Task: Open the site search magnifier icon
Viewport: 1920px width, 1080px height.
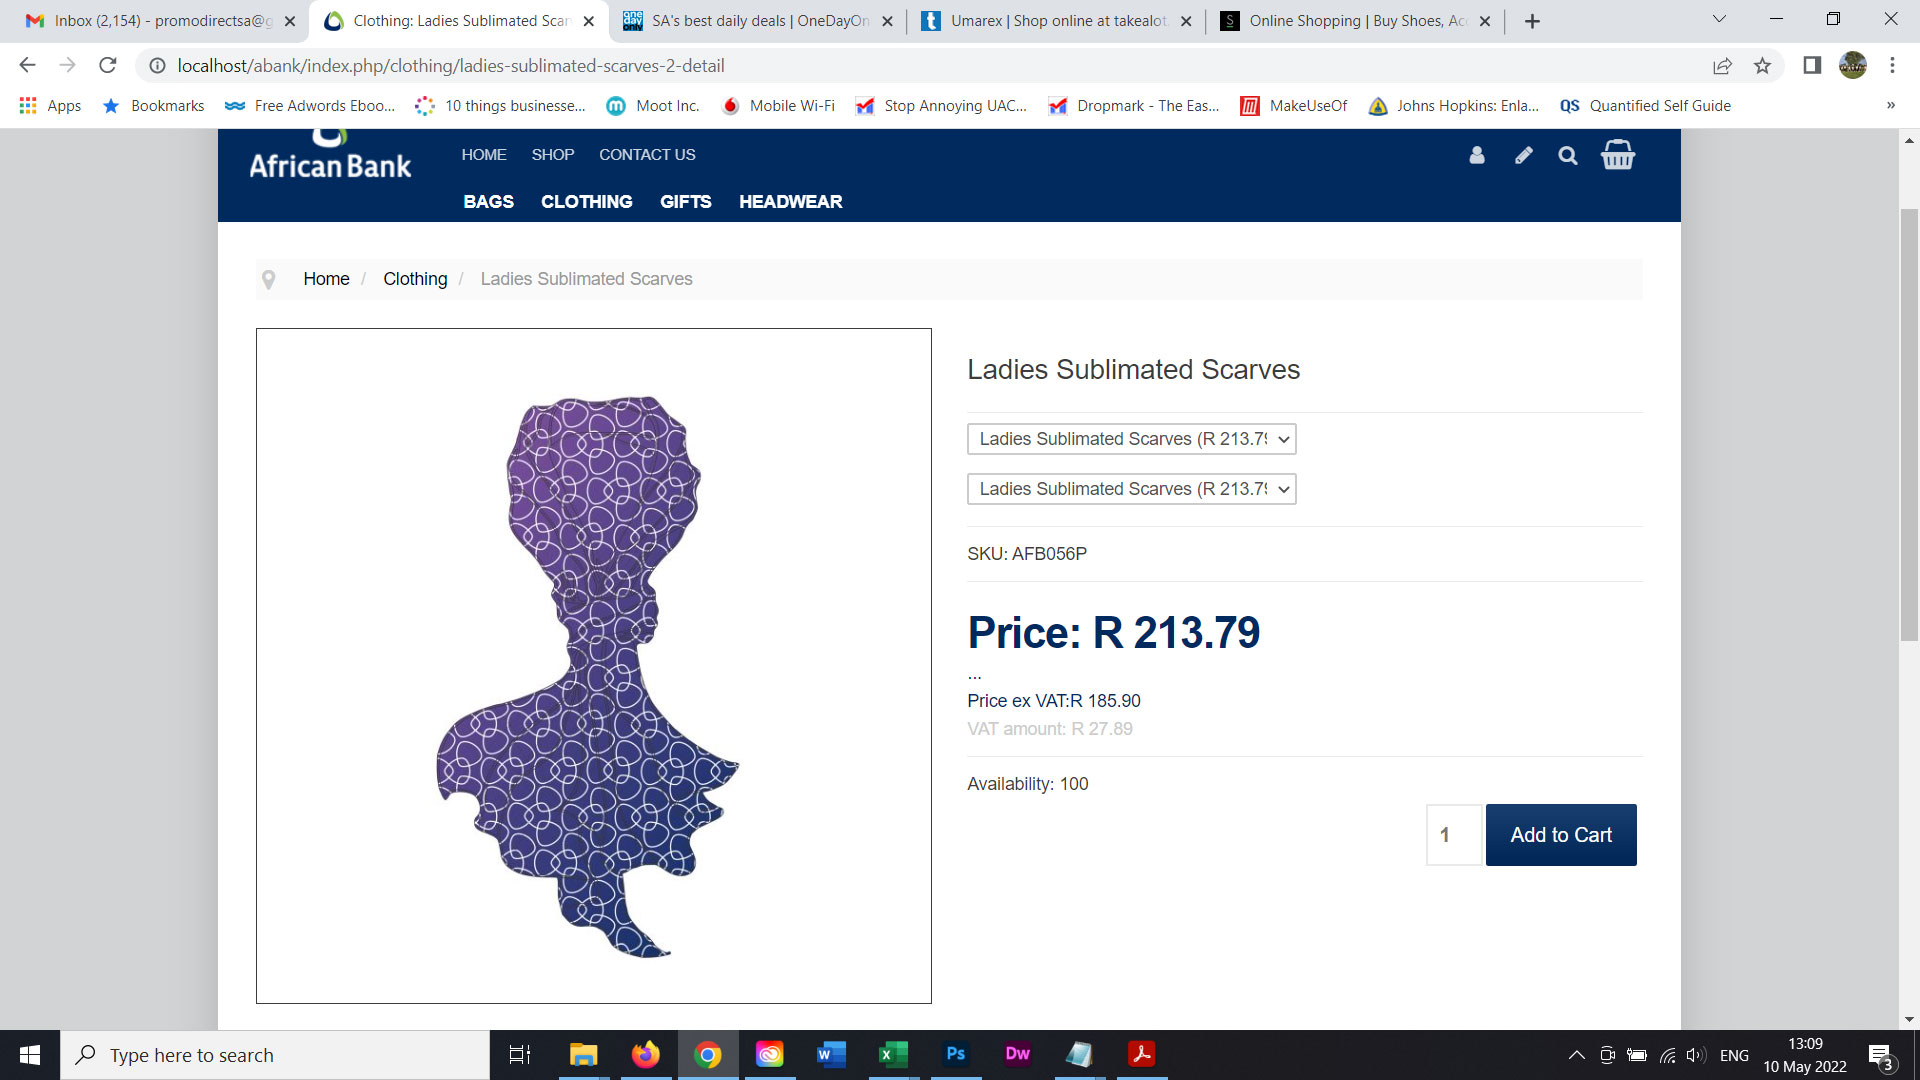Action: (x=1568, y=155)
